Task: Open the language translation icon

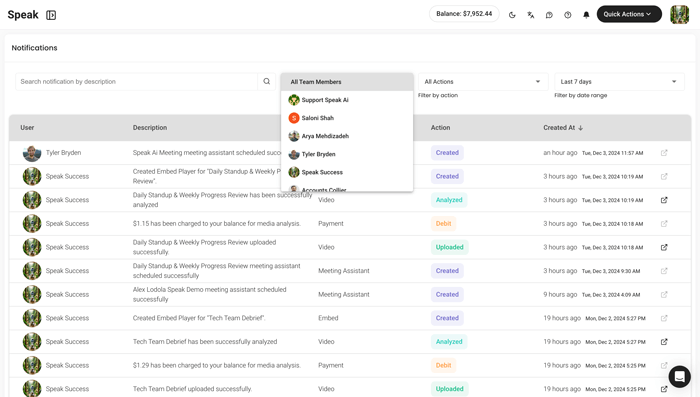Action: [x=531, y=15]
